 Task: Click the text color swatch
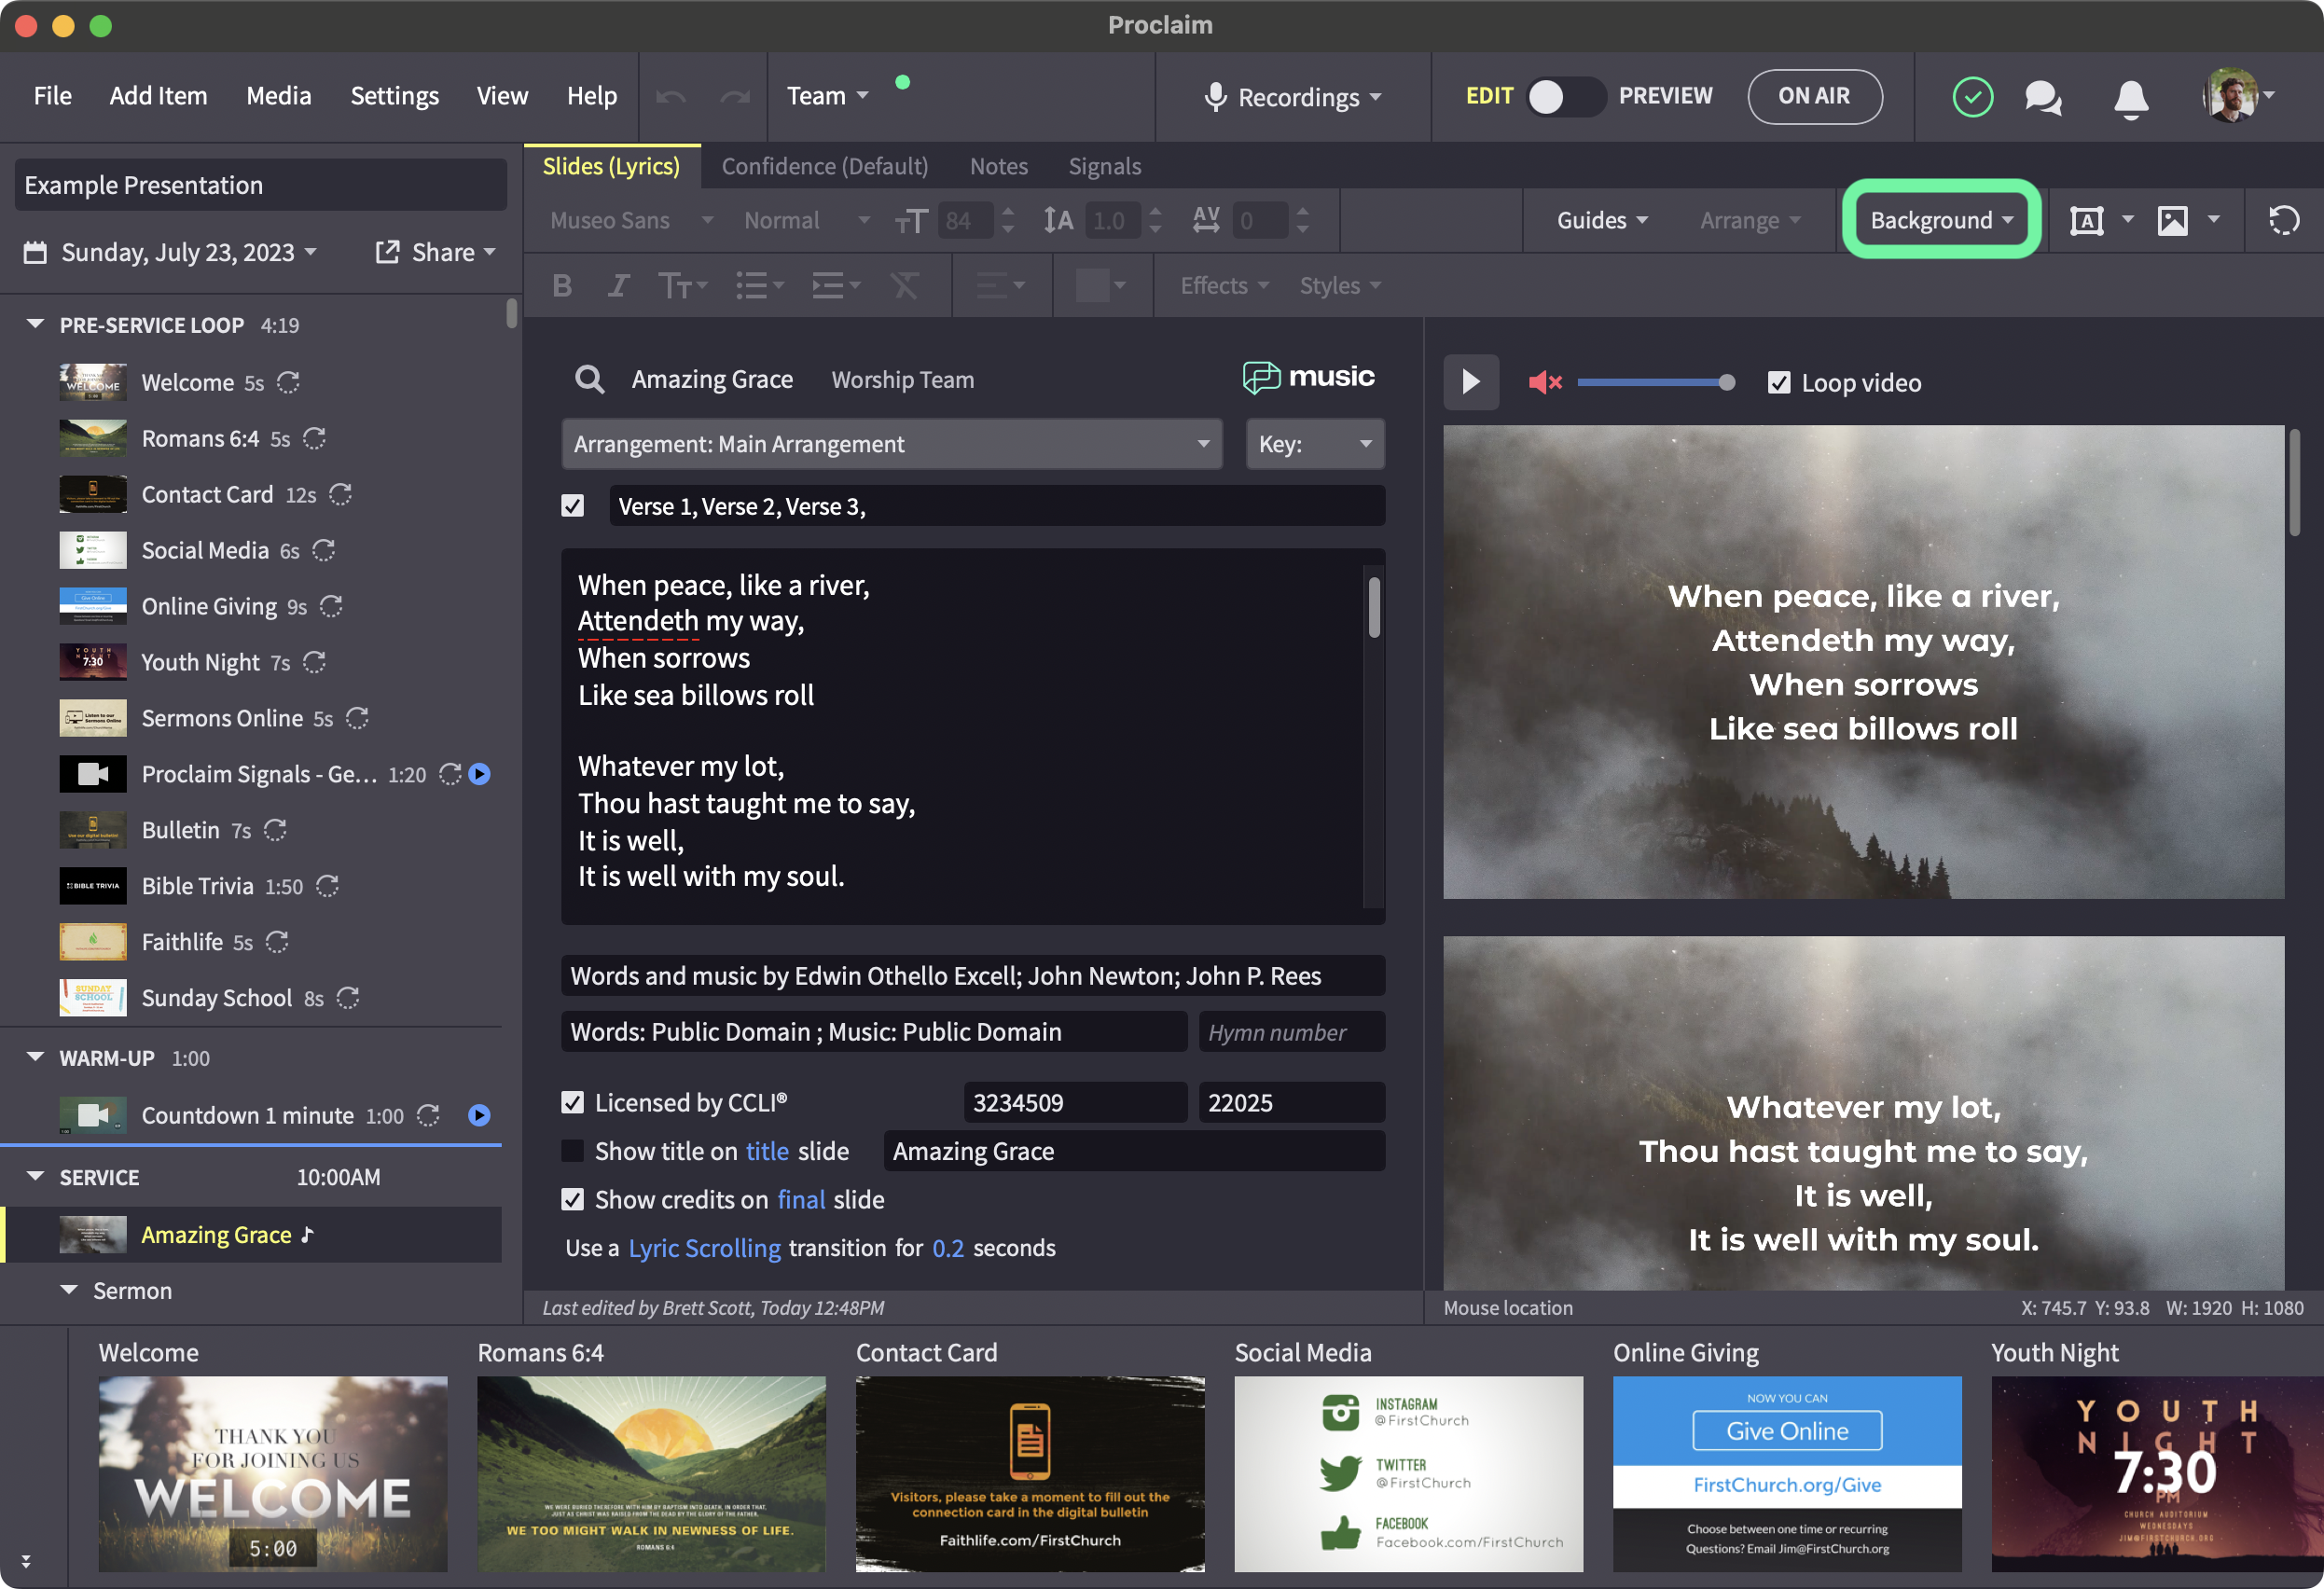[x=1092, y=286]
